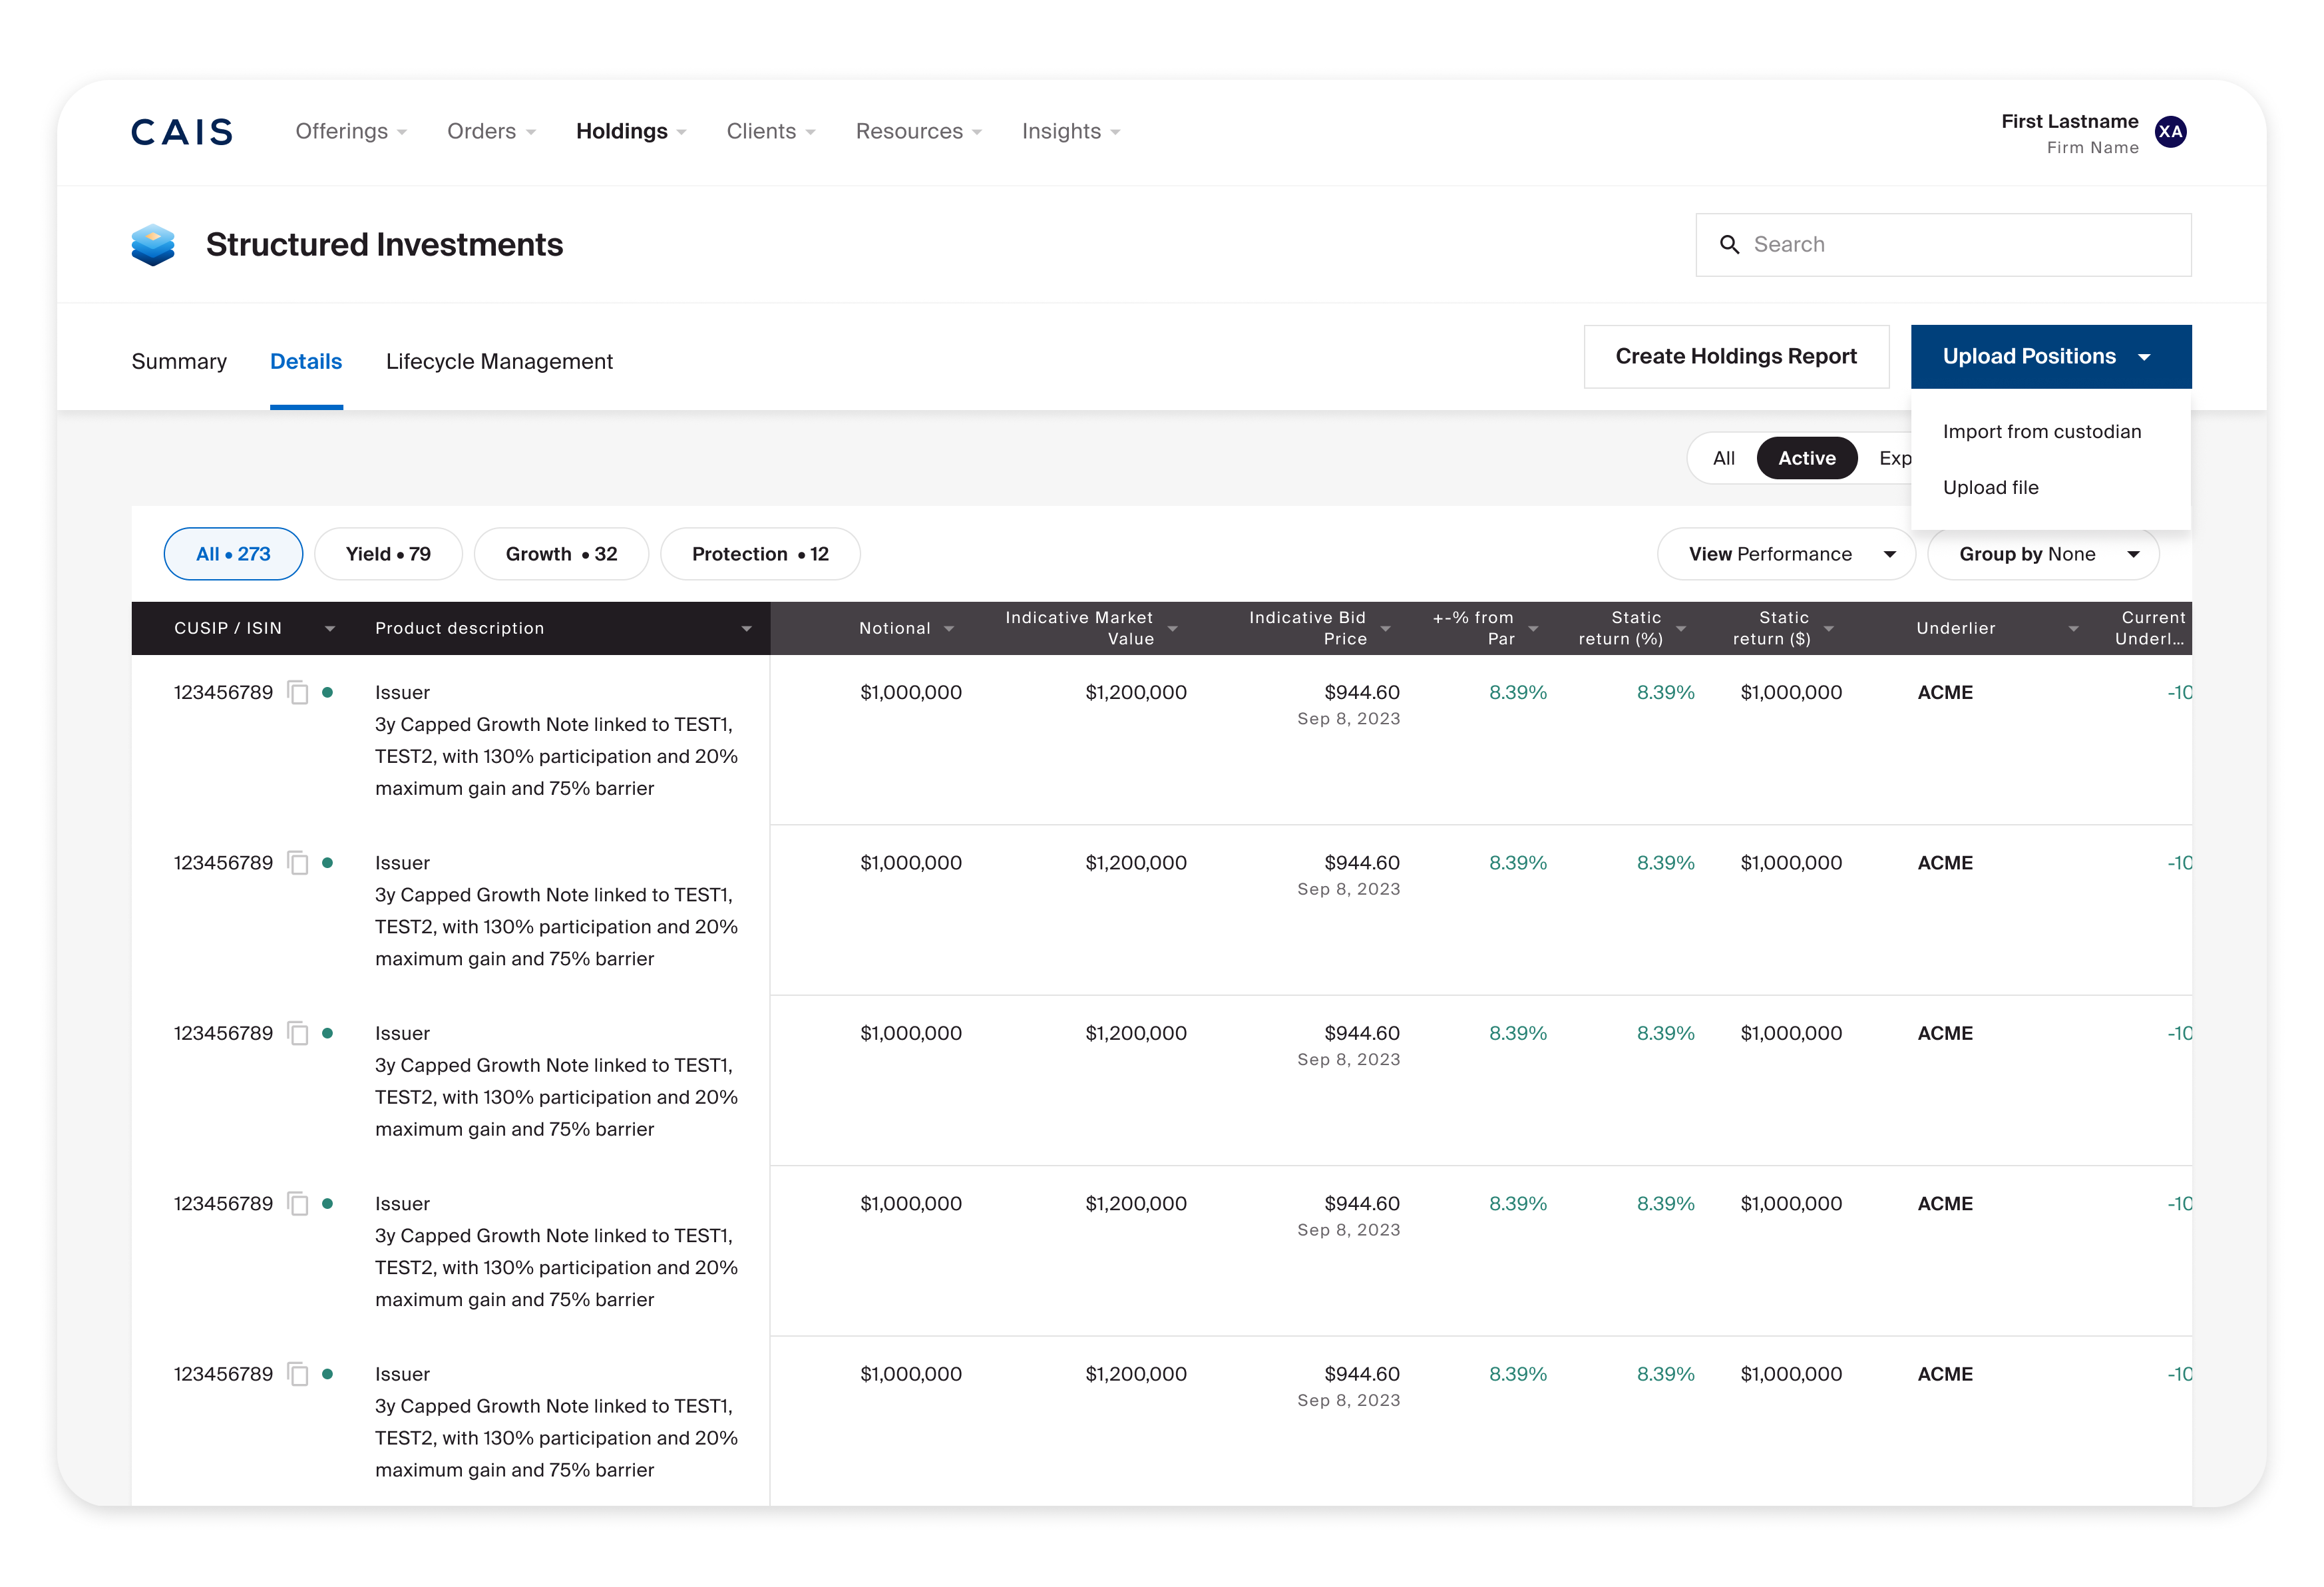Open the View Performance dropdown
This screenshot has height=1587, width=2324.
point(1786,554)
